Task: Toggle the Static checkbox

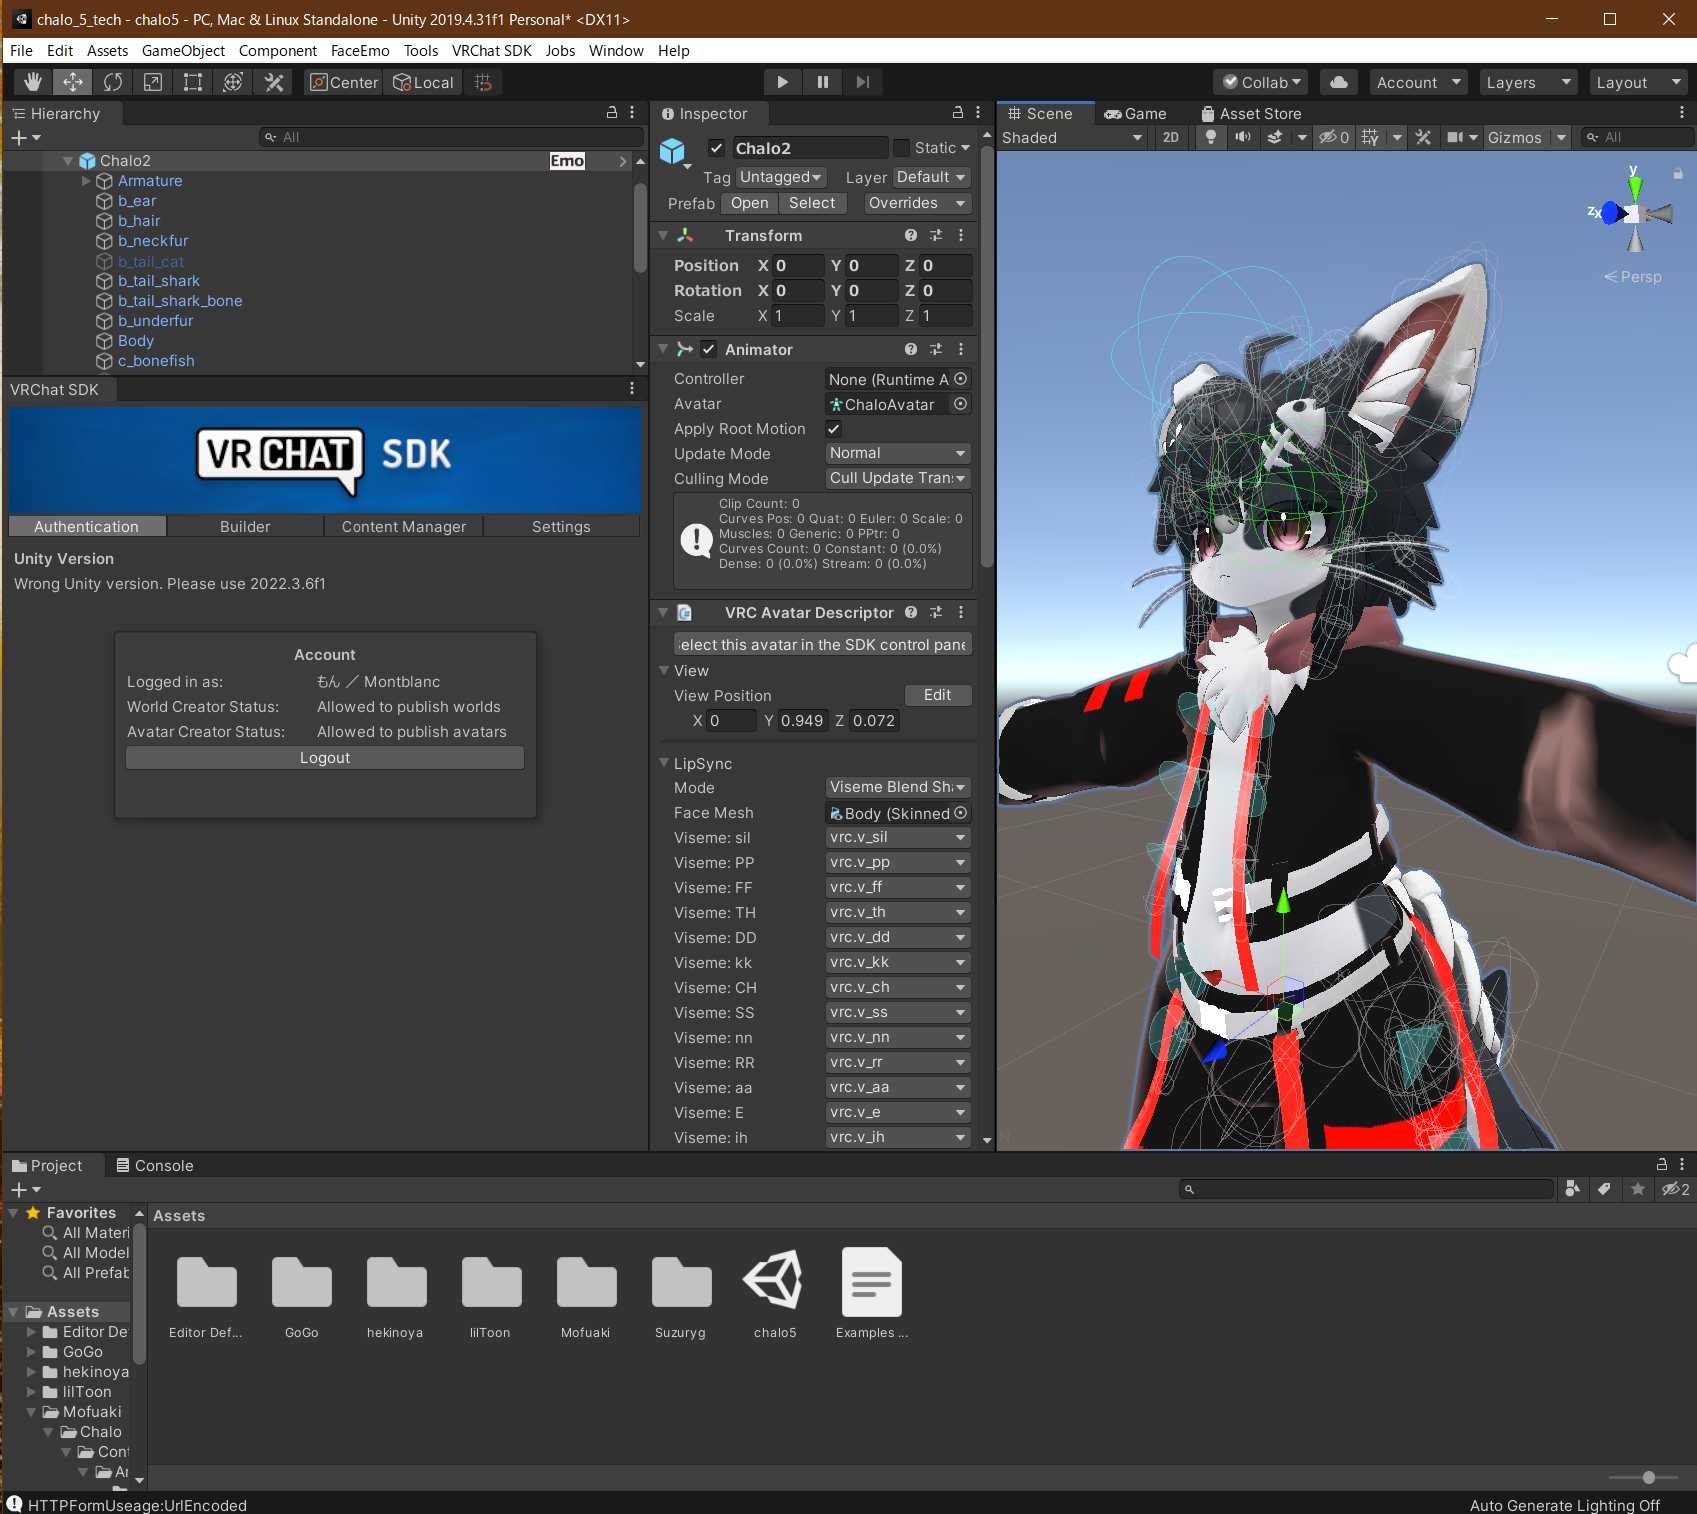Action: pyautogui.click(x=901, y=149)
